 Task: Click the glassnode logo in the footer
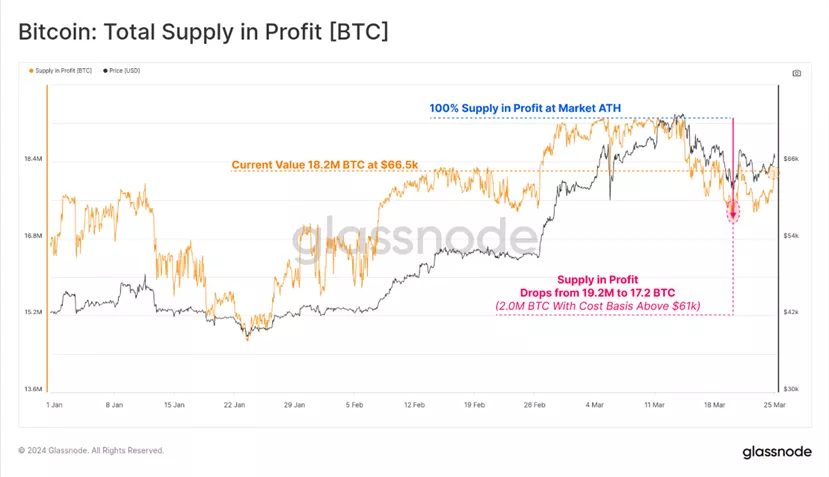pyautogui.click(x=777, y=452)
